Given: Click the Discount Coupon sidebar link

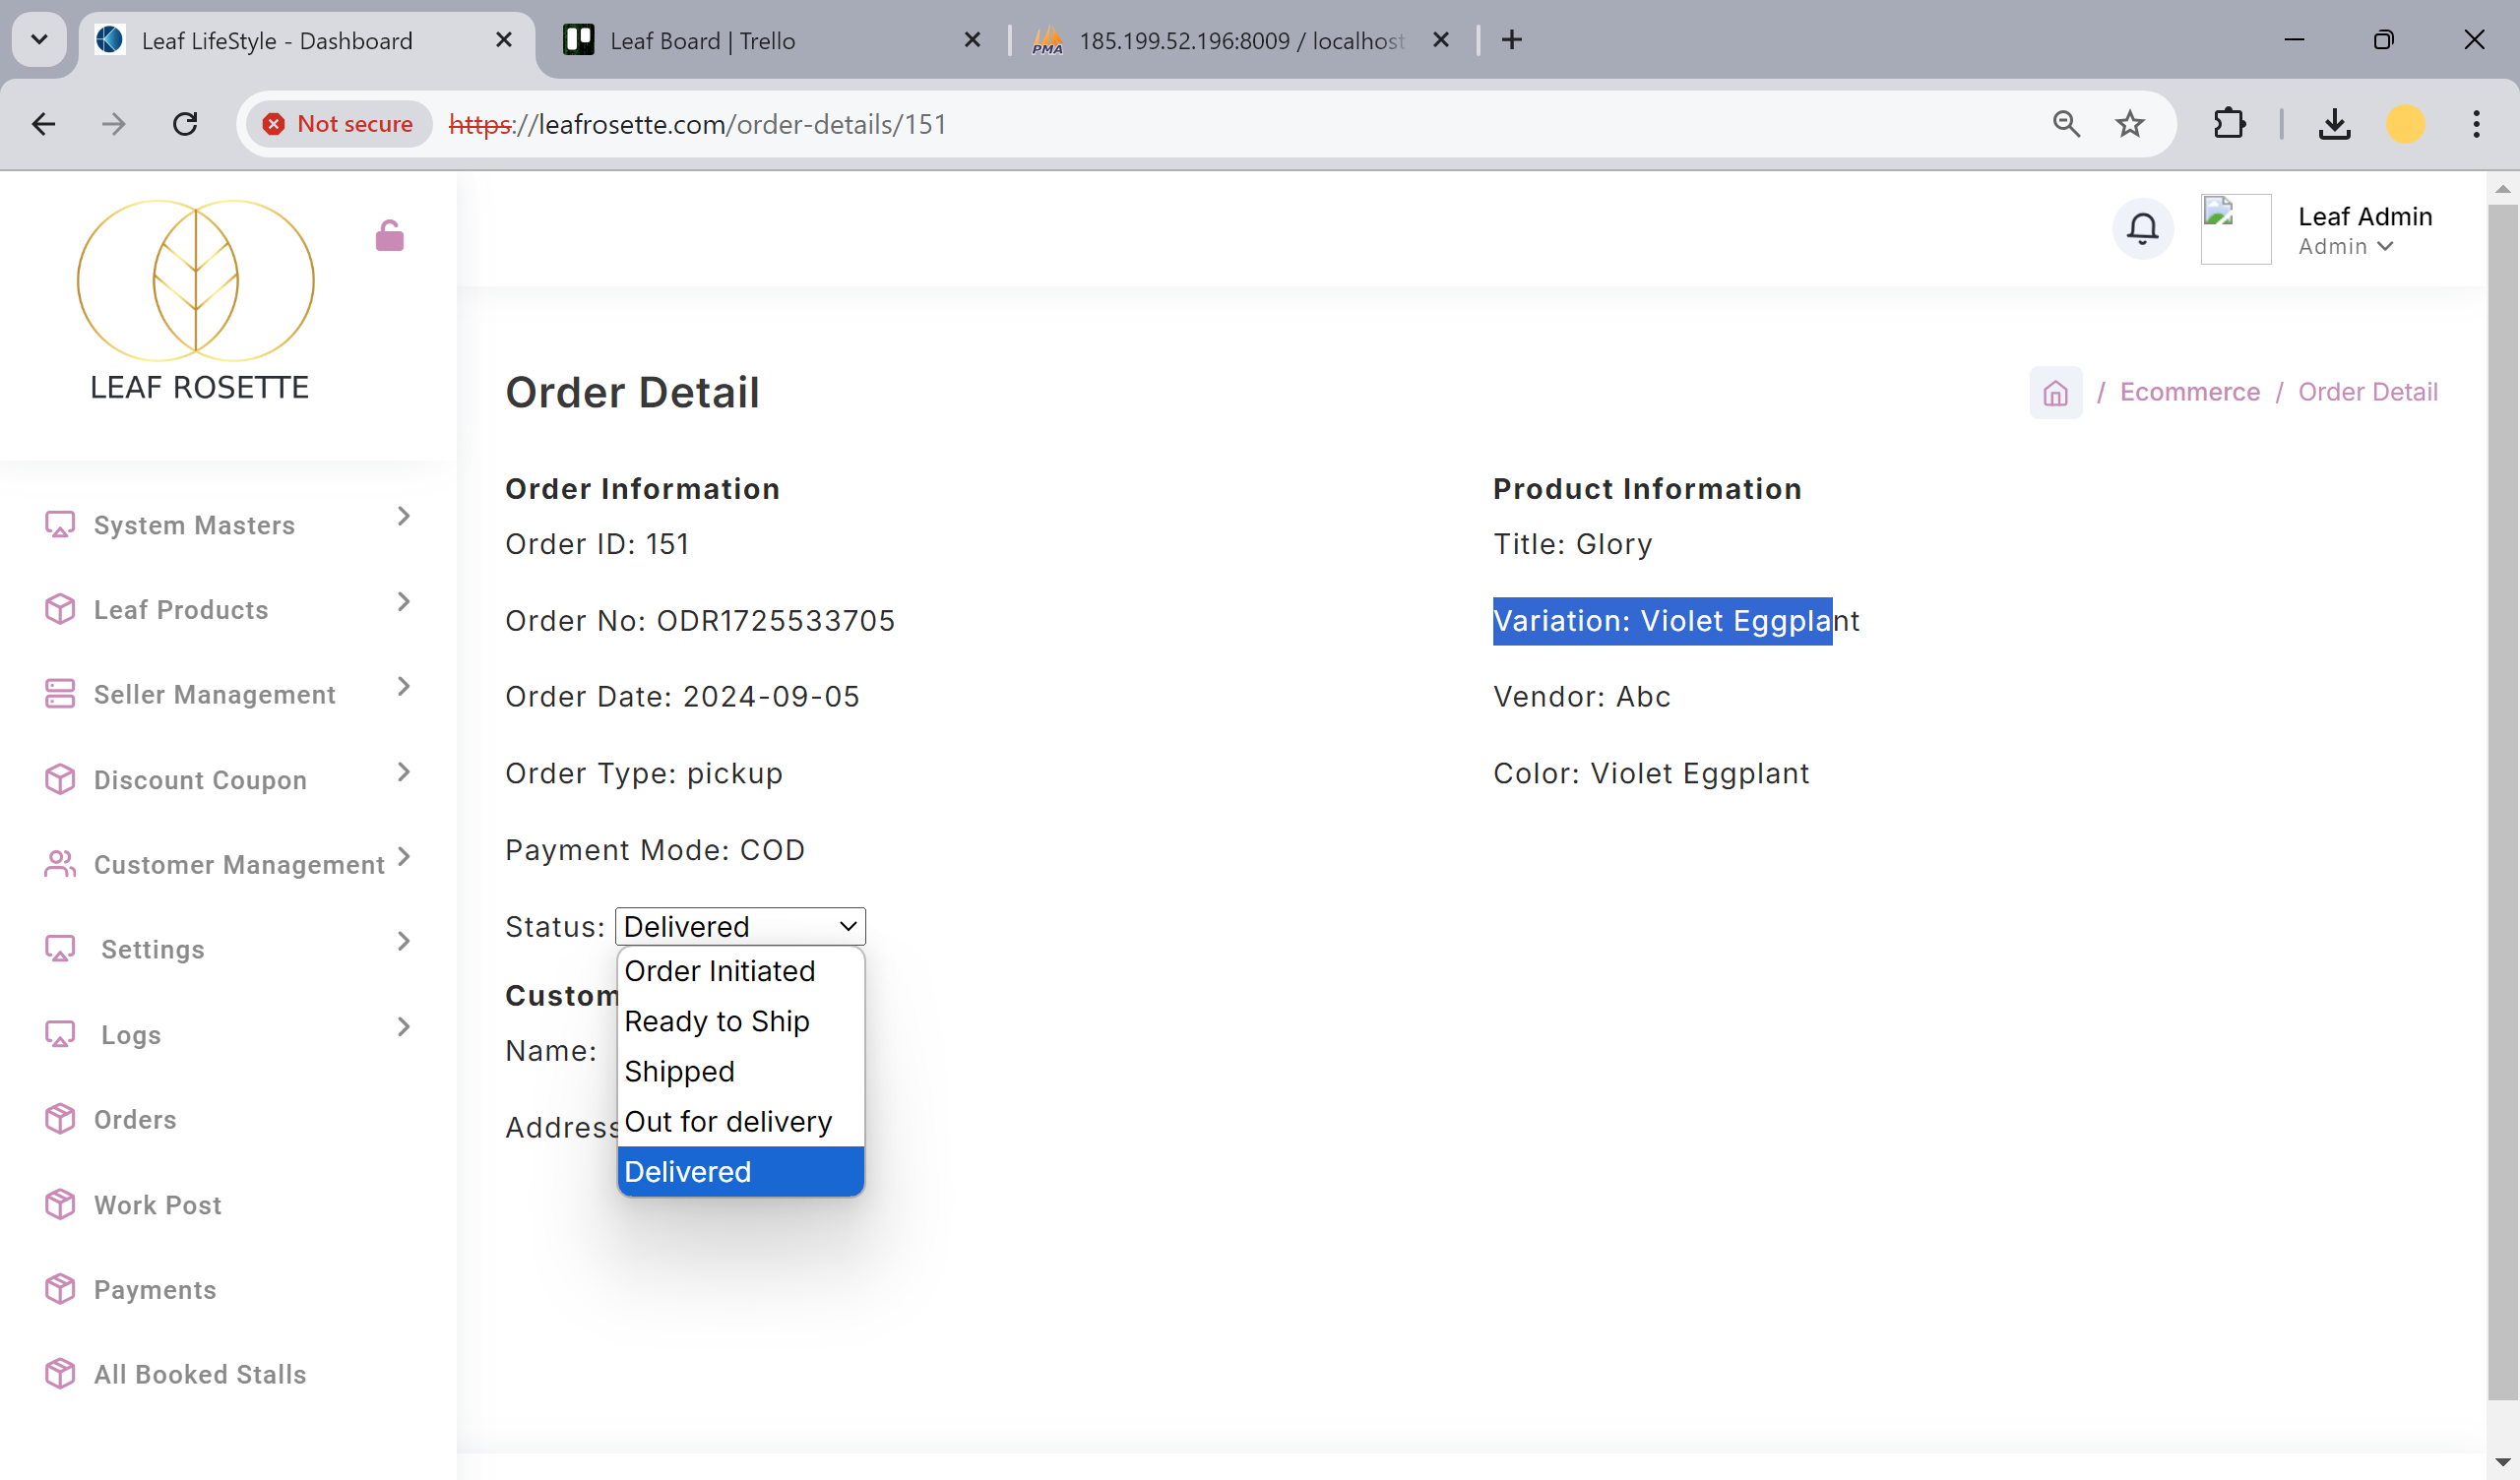Looking at the screenshot, I should coord(199,778).
